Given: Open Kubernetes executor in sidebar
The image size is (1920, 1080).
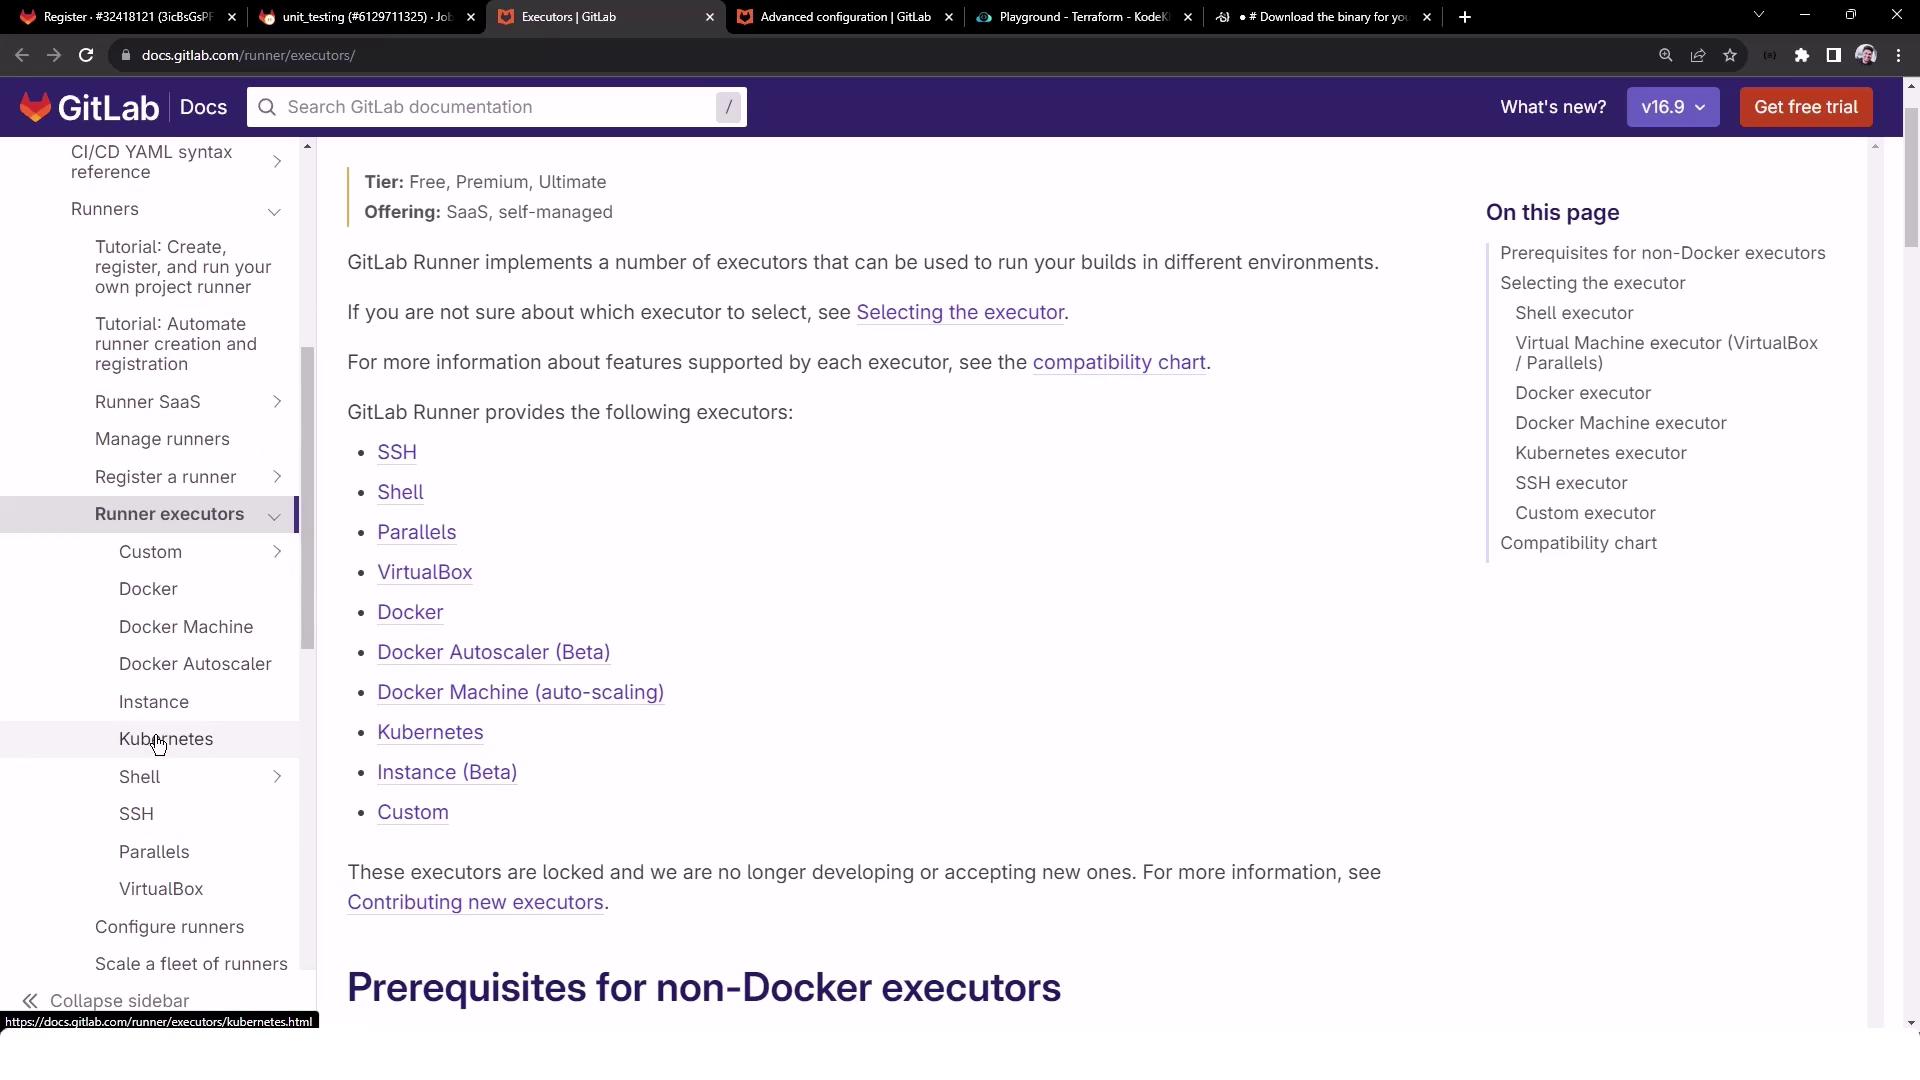Looking at the screenshot, I should point(166,739).
